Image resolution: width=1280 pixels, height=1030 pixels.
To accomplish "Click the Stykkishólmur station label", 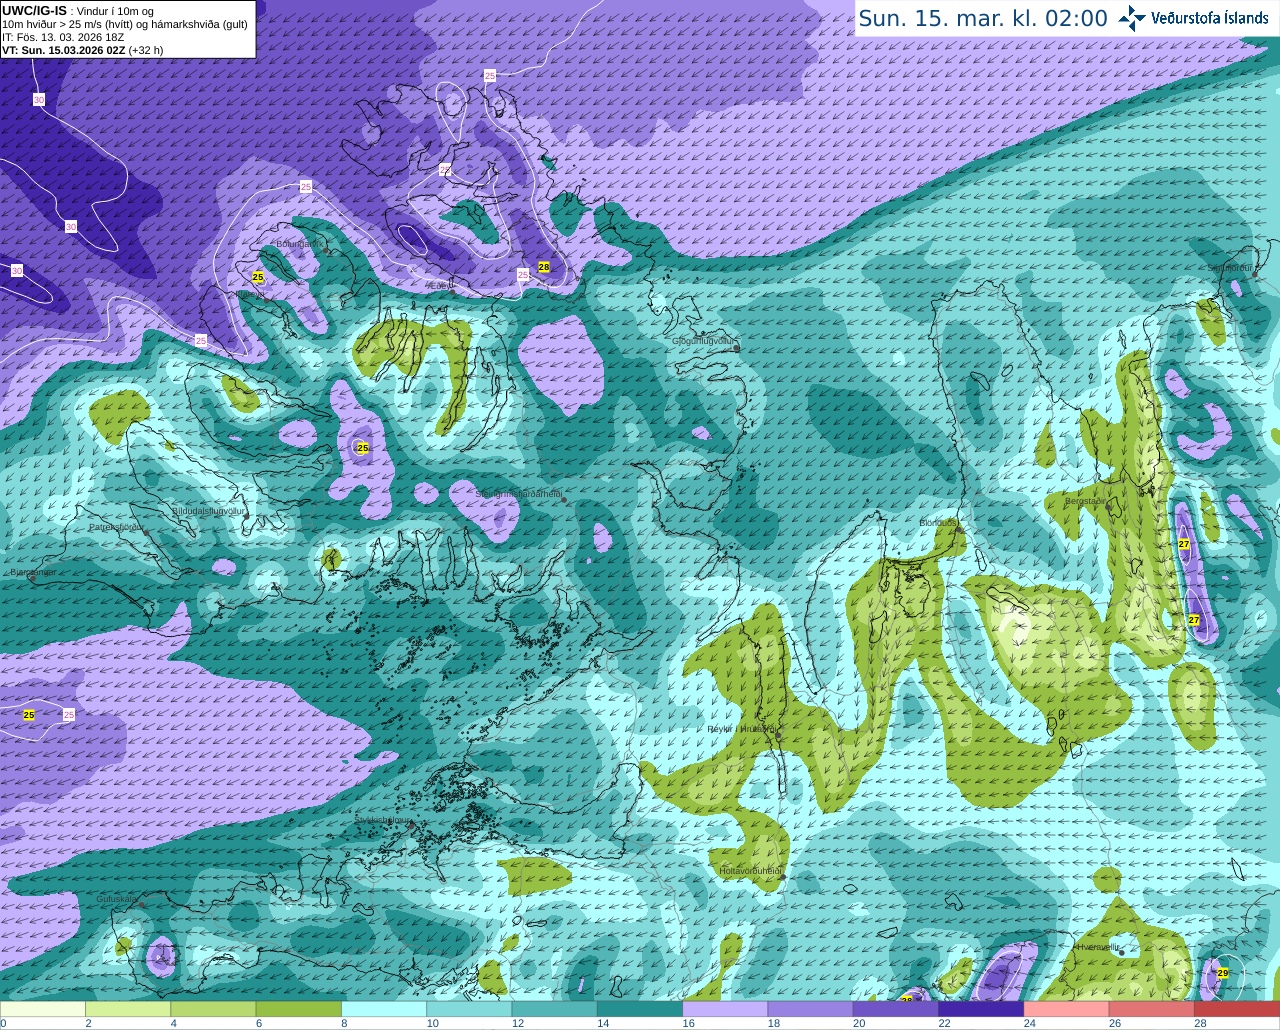I will click(383, 820).
